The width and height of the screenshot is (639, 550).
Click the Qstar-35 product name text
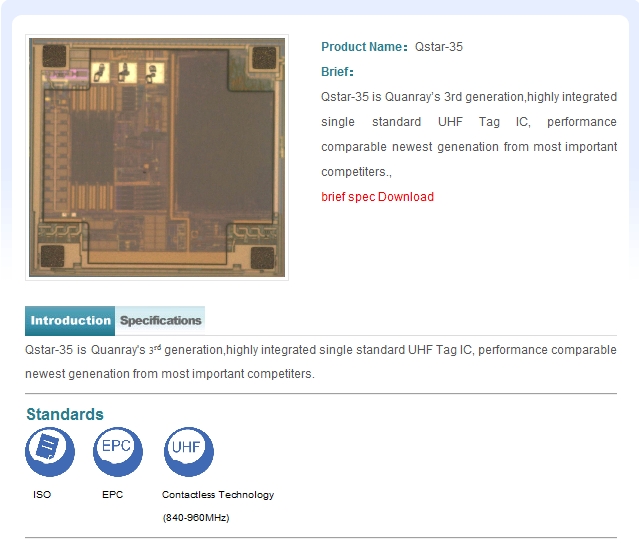click(x=439, y=47)
